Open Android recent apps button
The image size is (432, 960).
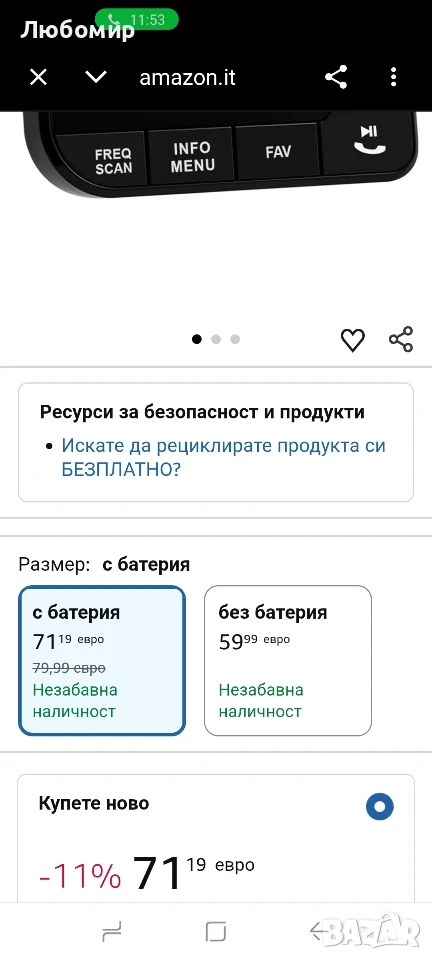(112, 931)
